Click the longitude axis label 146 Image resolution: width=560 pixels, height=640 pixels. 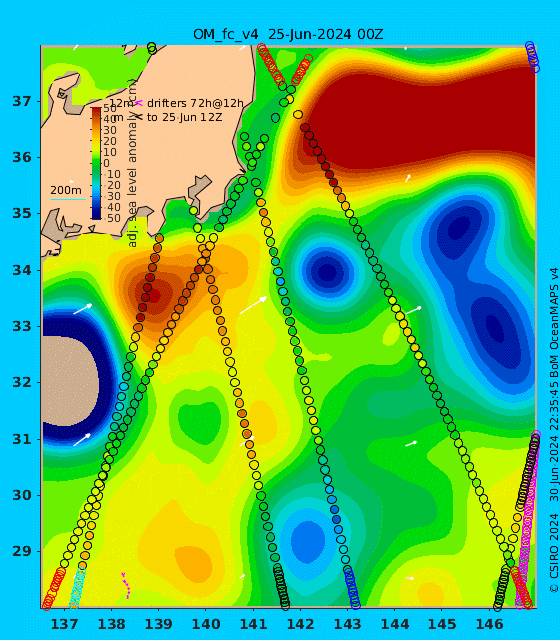click(x=489, y=624)
